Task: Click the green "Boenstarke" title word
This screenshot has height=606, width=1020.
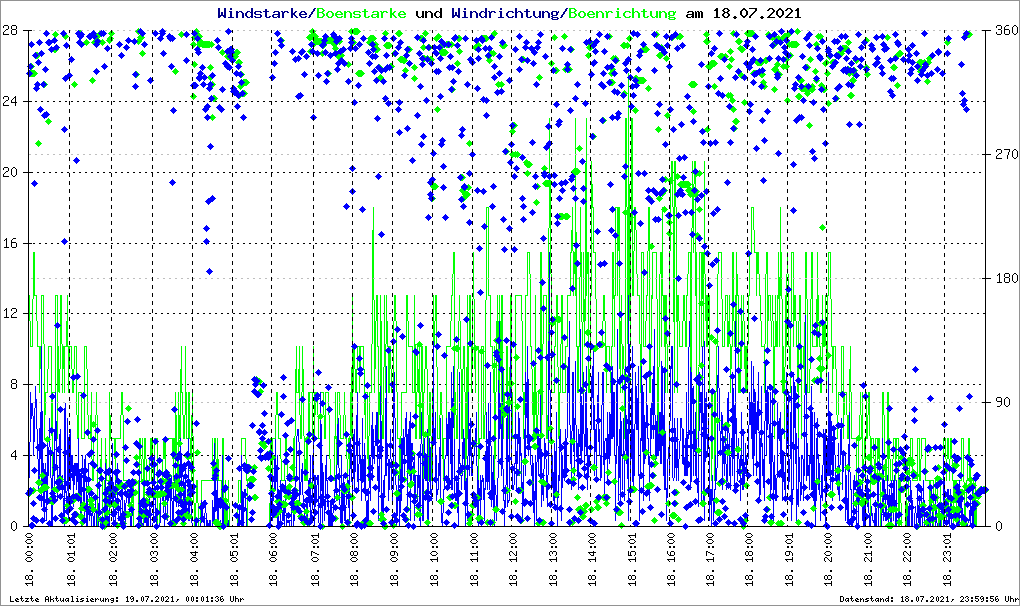Action: point(361,13)
